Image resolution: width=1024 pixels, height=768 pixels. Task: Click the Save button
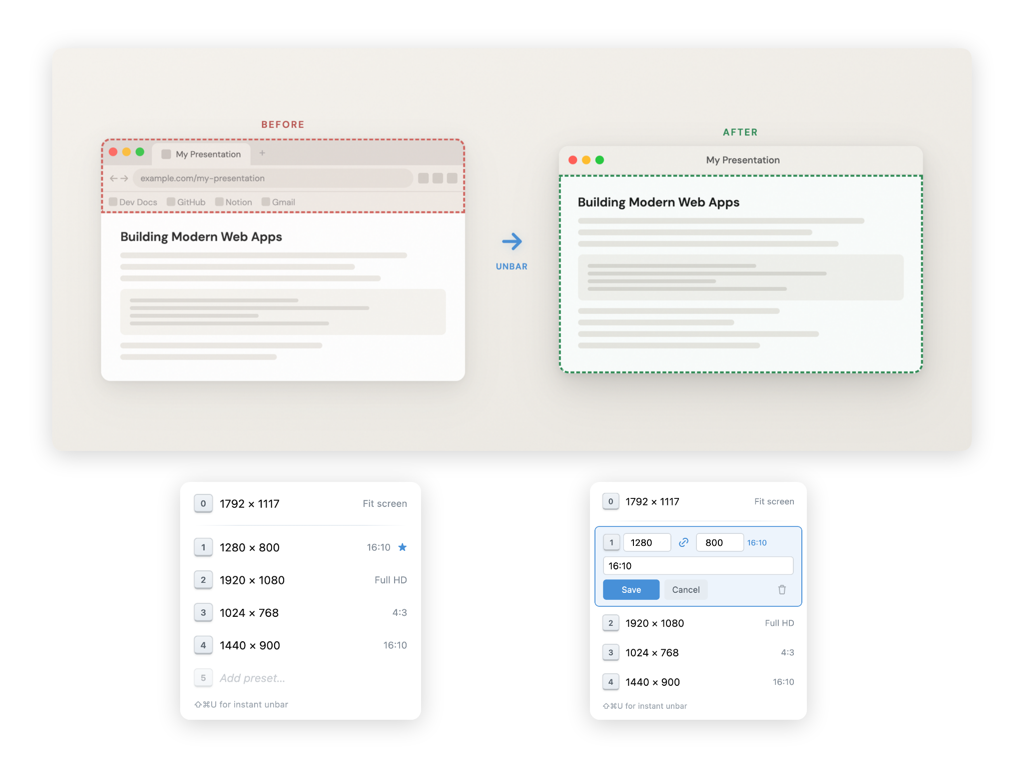(631, 590)
